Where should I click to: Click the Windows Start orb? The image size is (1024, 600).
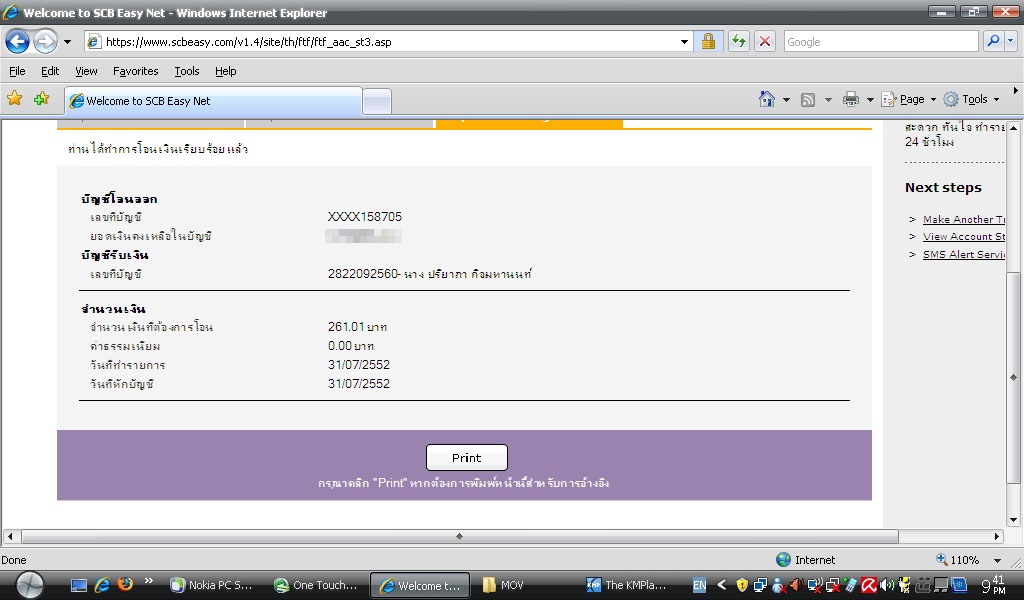coord(29,585)
